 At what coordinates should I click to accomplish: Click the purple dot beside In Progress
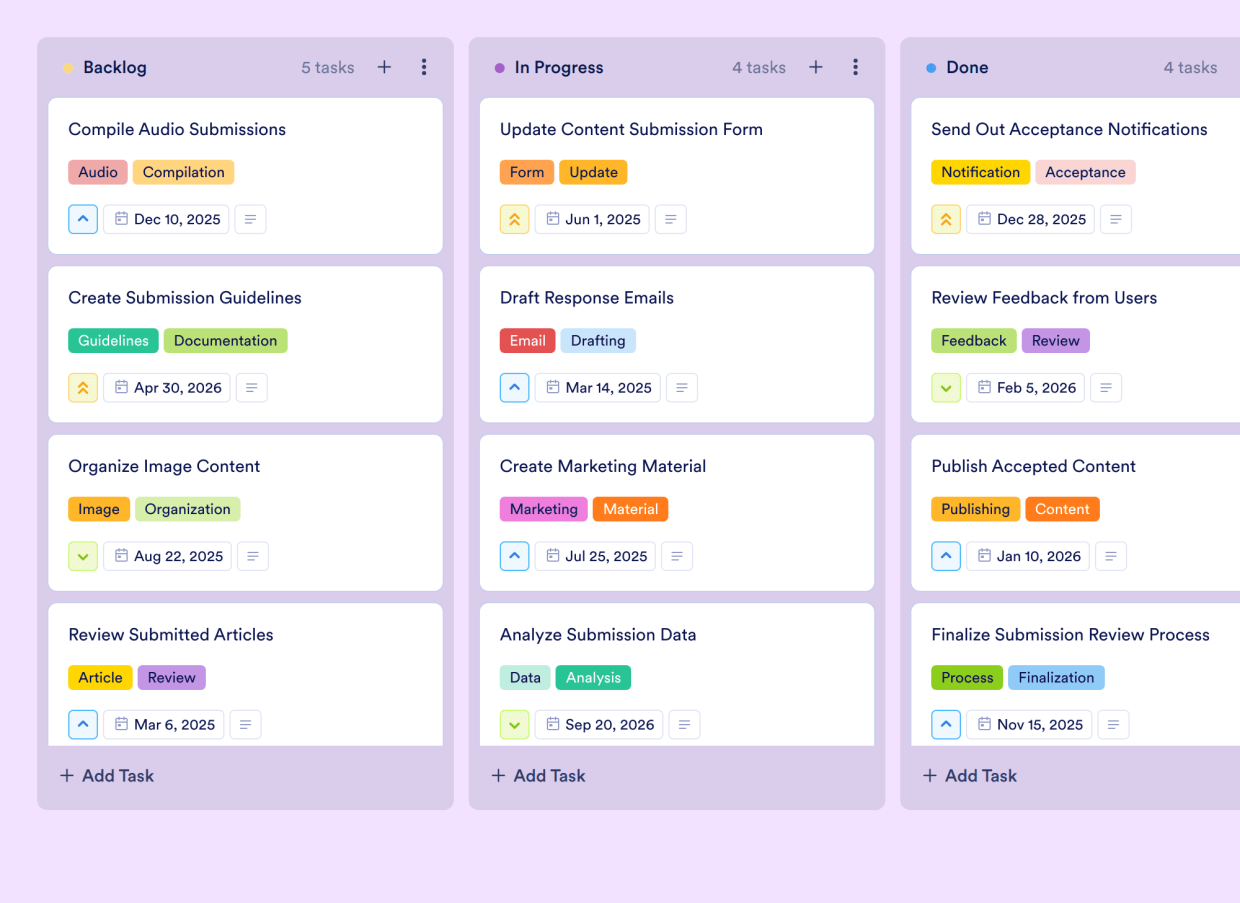click(499, 67)
